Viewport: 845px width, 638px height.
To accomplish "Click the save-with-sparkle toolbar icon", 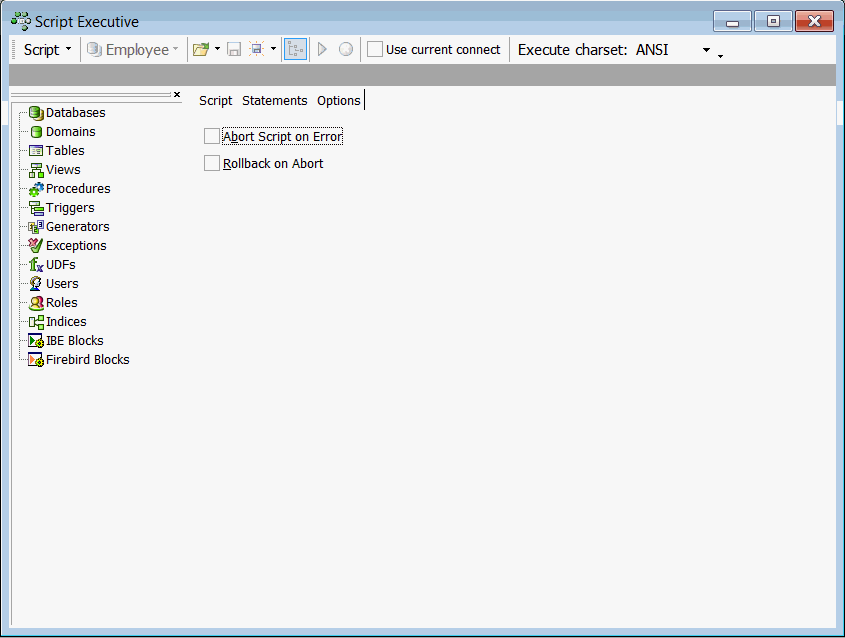I will [x=257, y=49].
